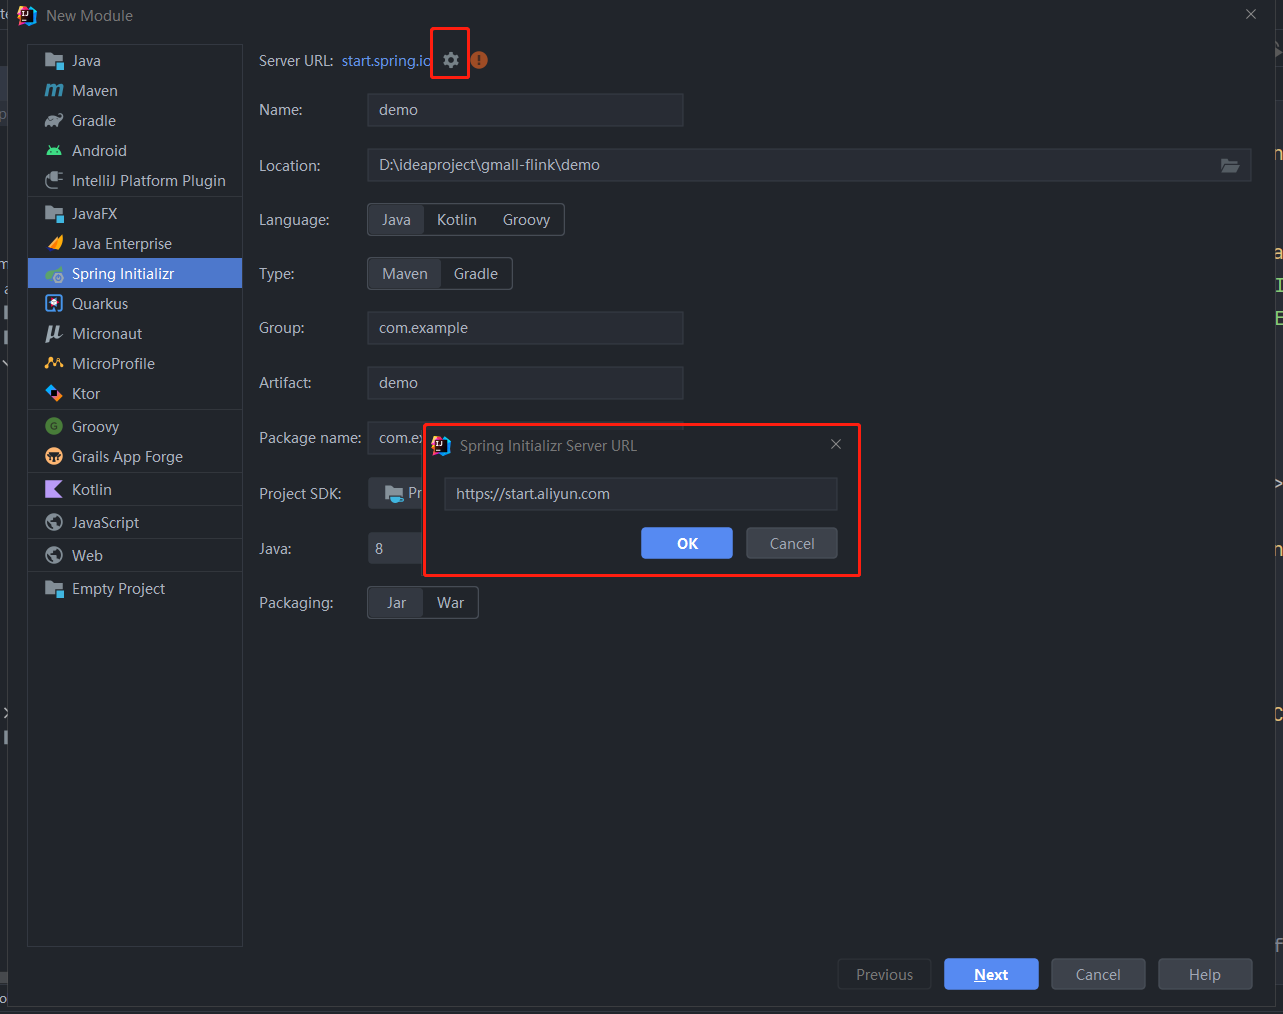Select Web module type in sidebar

click(135, 556)
